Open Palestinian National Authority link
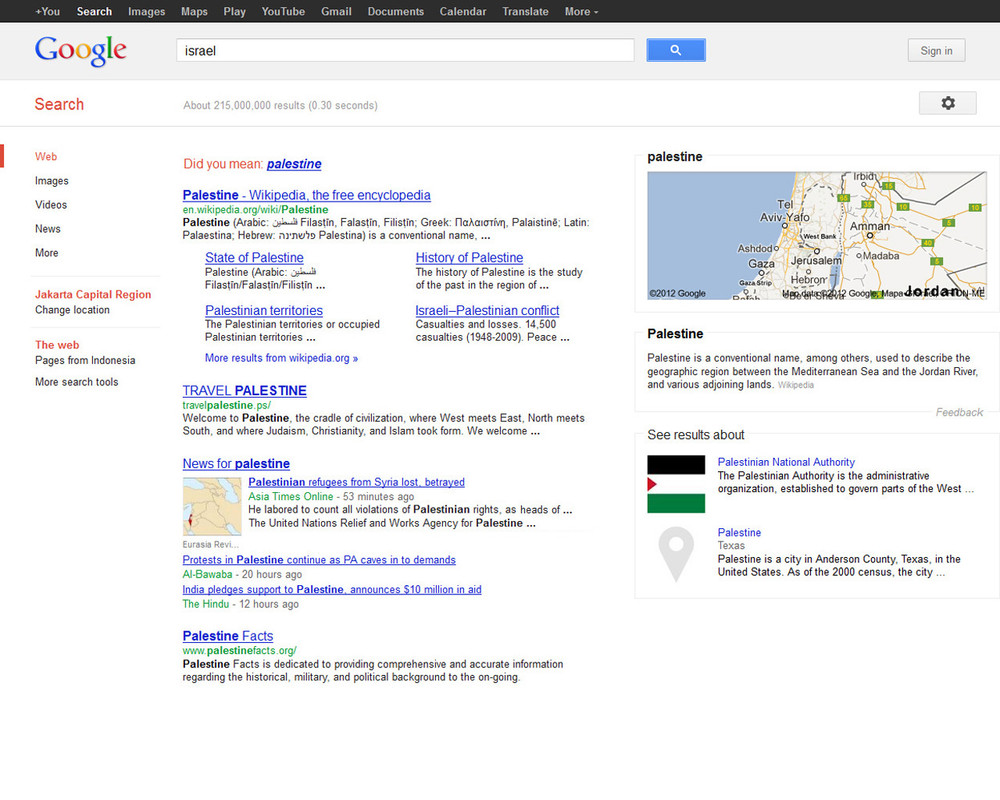Screen dimensions: 1000x800 786,462
